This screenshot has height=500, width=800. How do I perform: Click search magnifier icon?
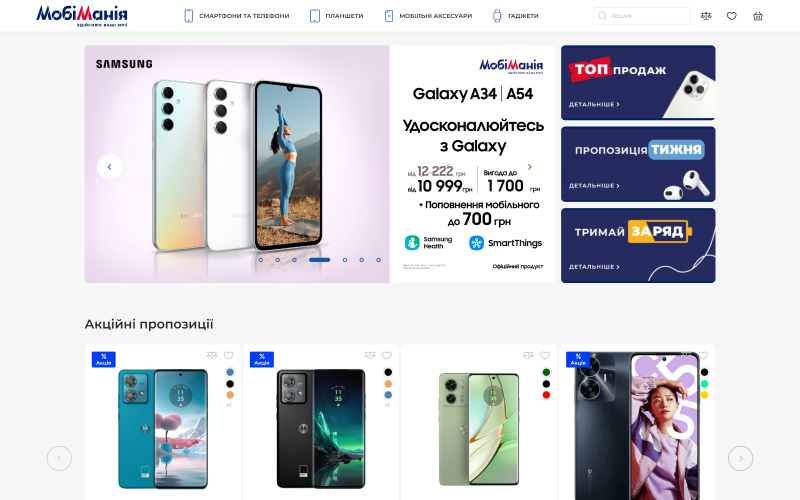603,16
